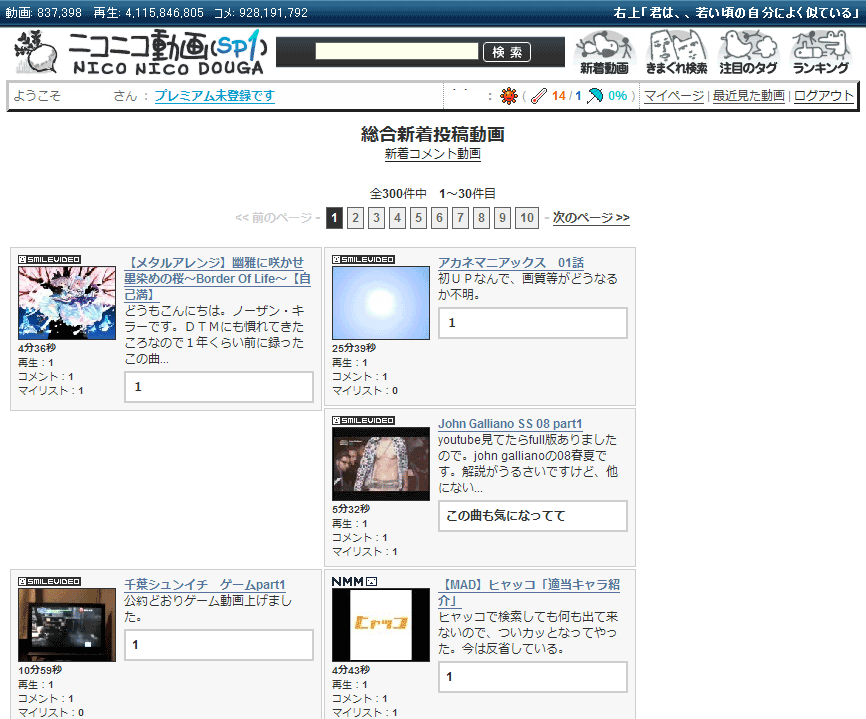Click the 千葉シュンイチ game screen thumbnail

pos(67,625)
